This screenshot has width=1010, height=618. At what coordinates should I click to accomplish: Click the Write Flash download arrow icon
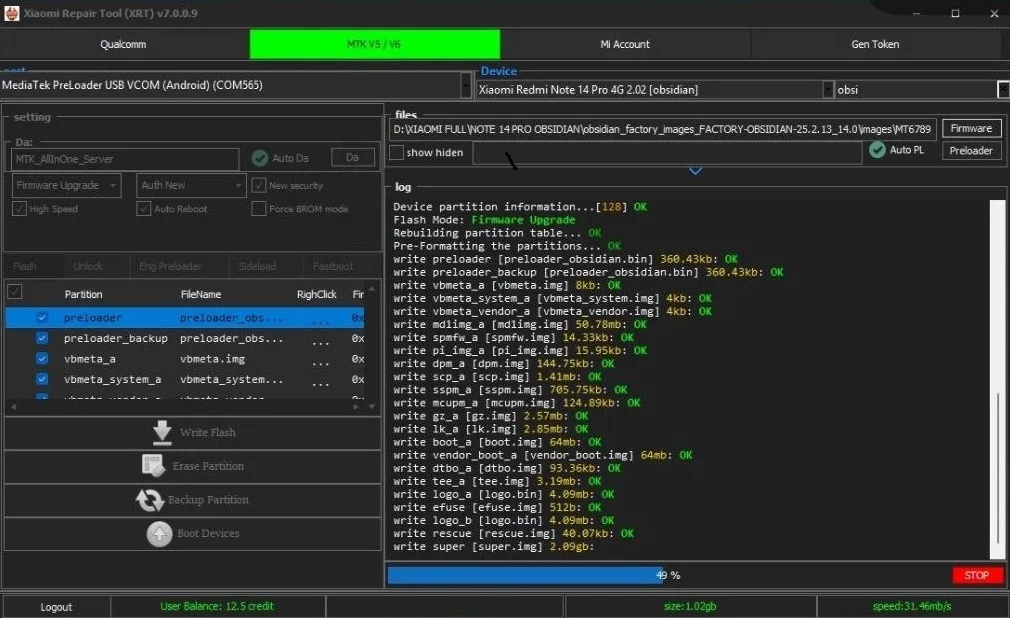click(162, 432)
